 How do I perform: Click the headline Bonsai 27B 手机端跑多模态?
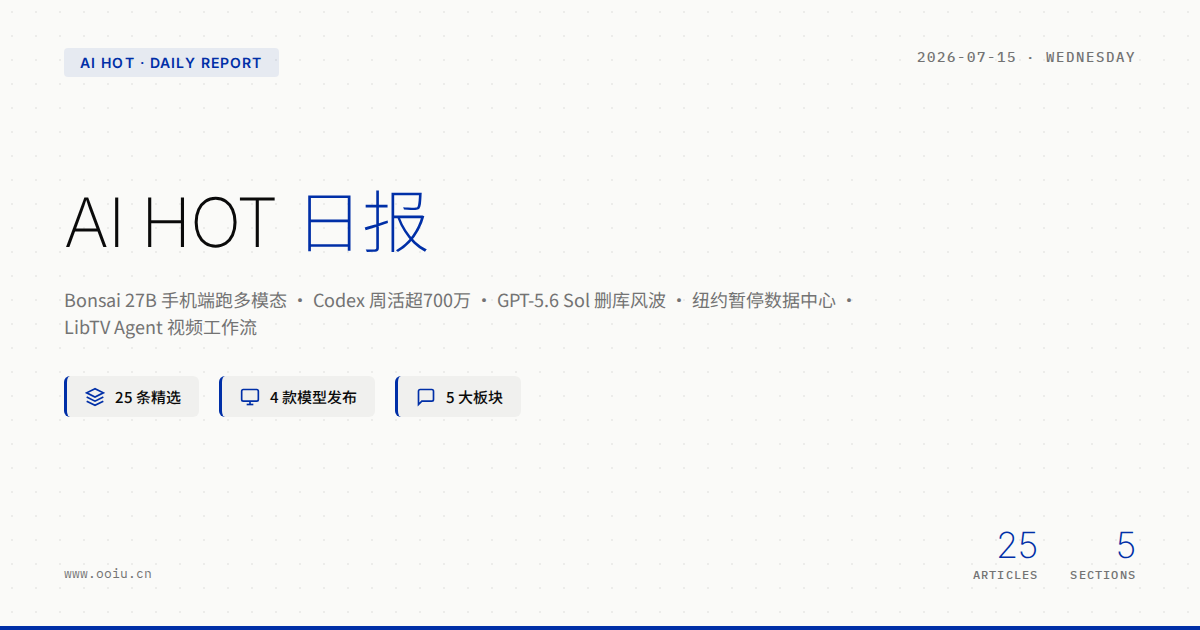tap(175, 301)
